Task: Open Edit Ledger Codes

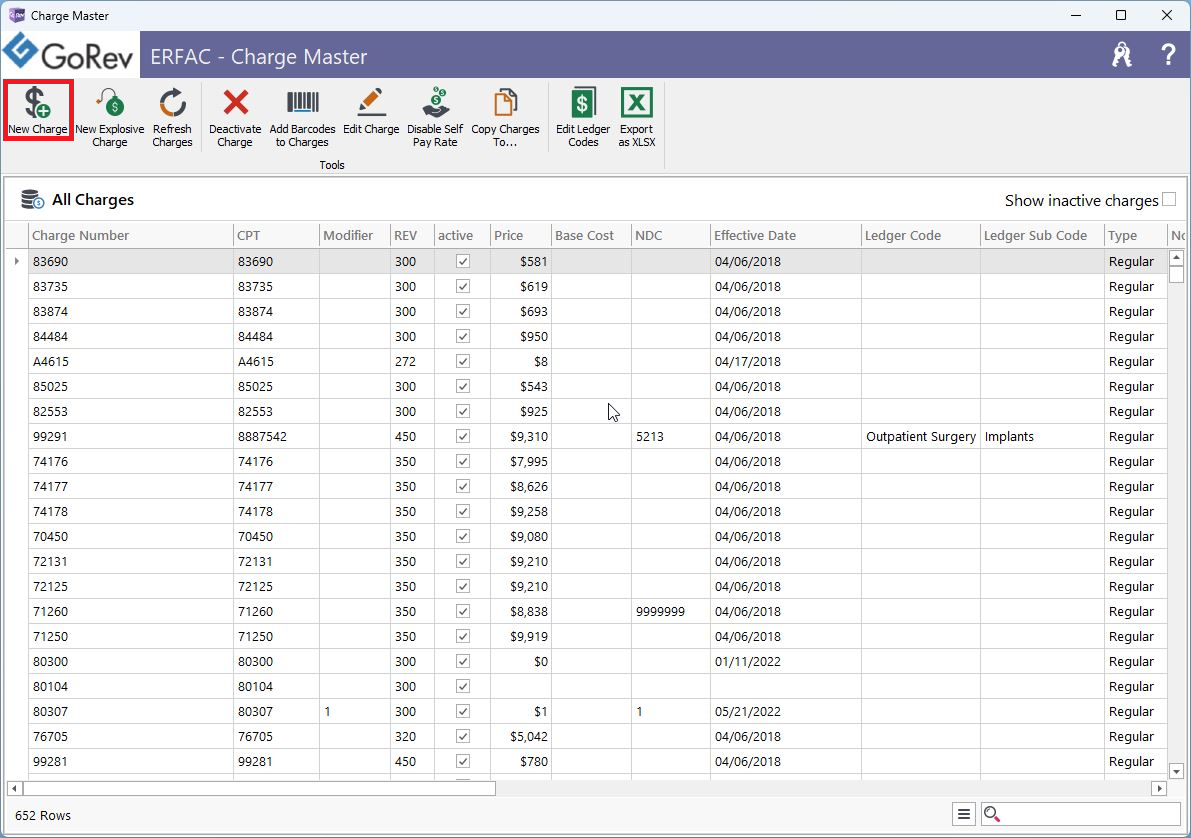Action: 583,116
